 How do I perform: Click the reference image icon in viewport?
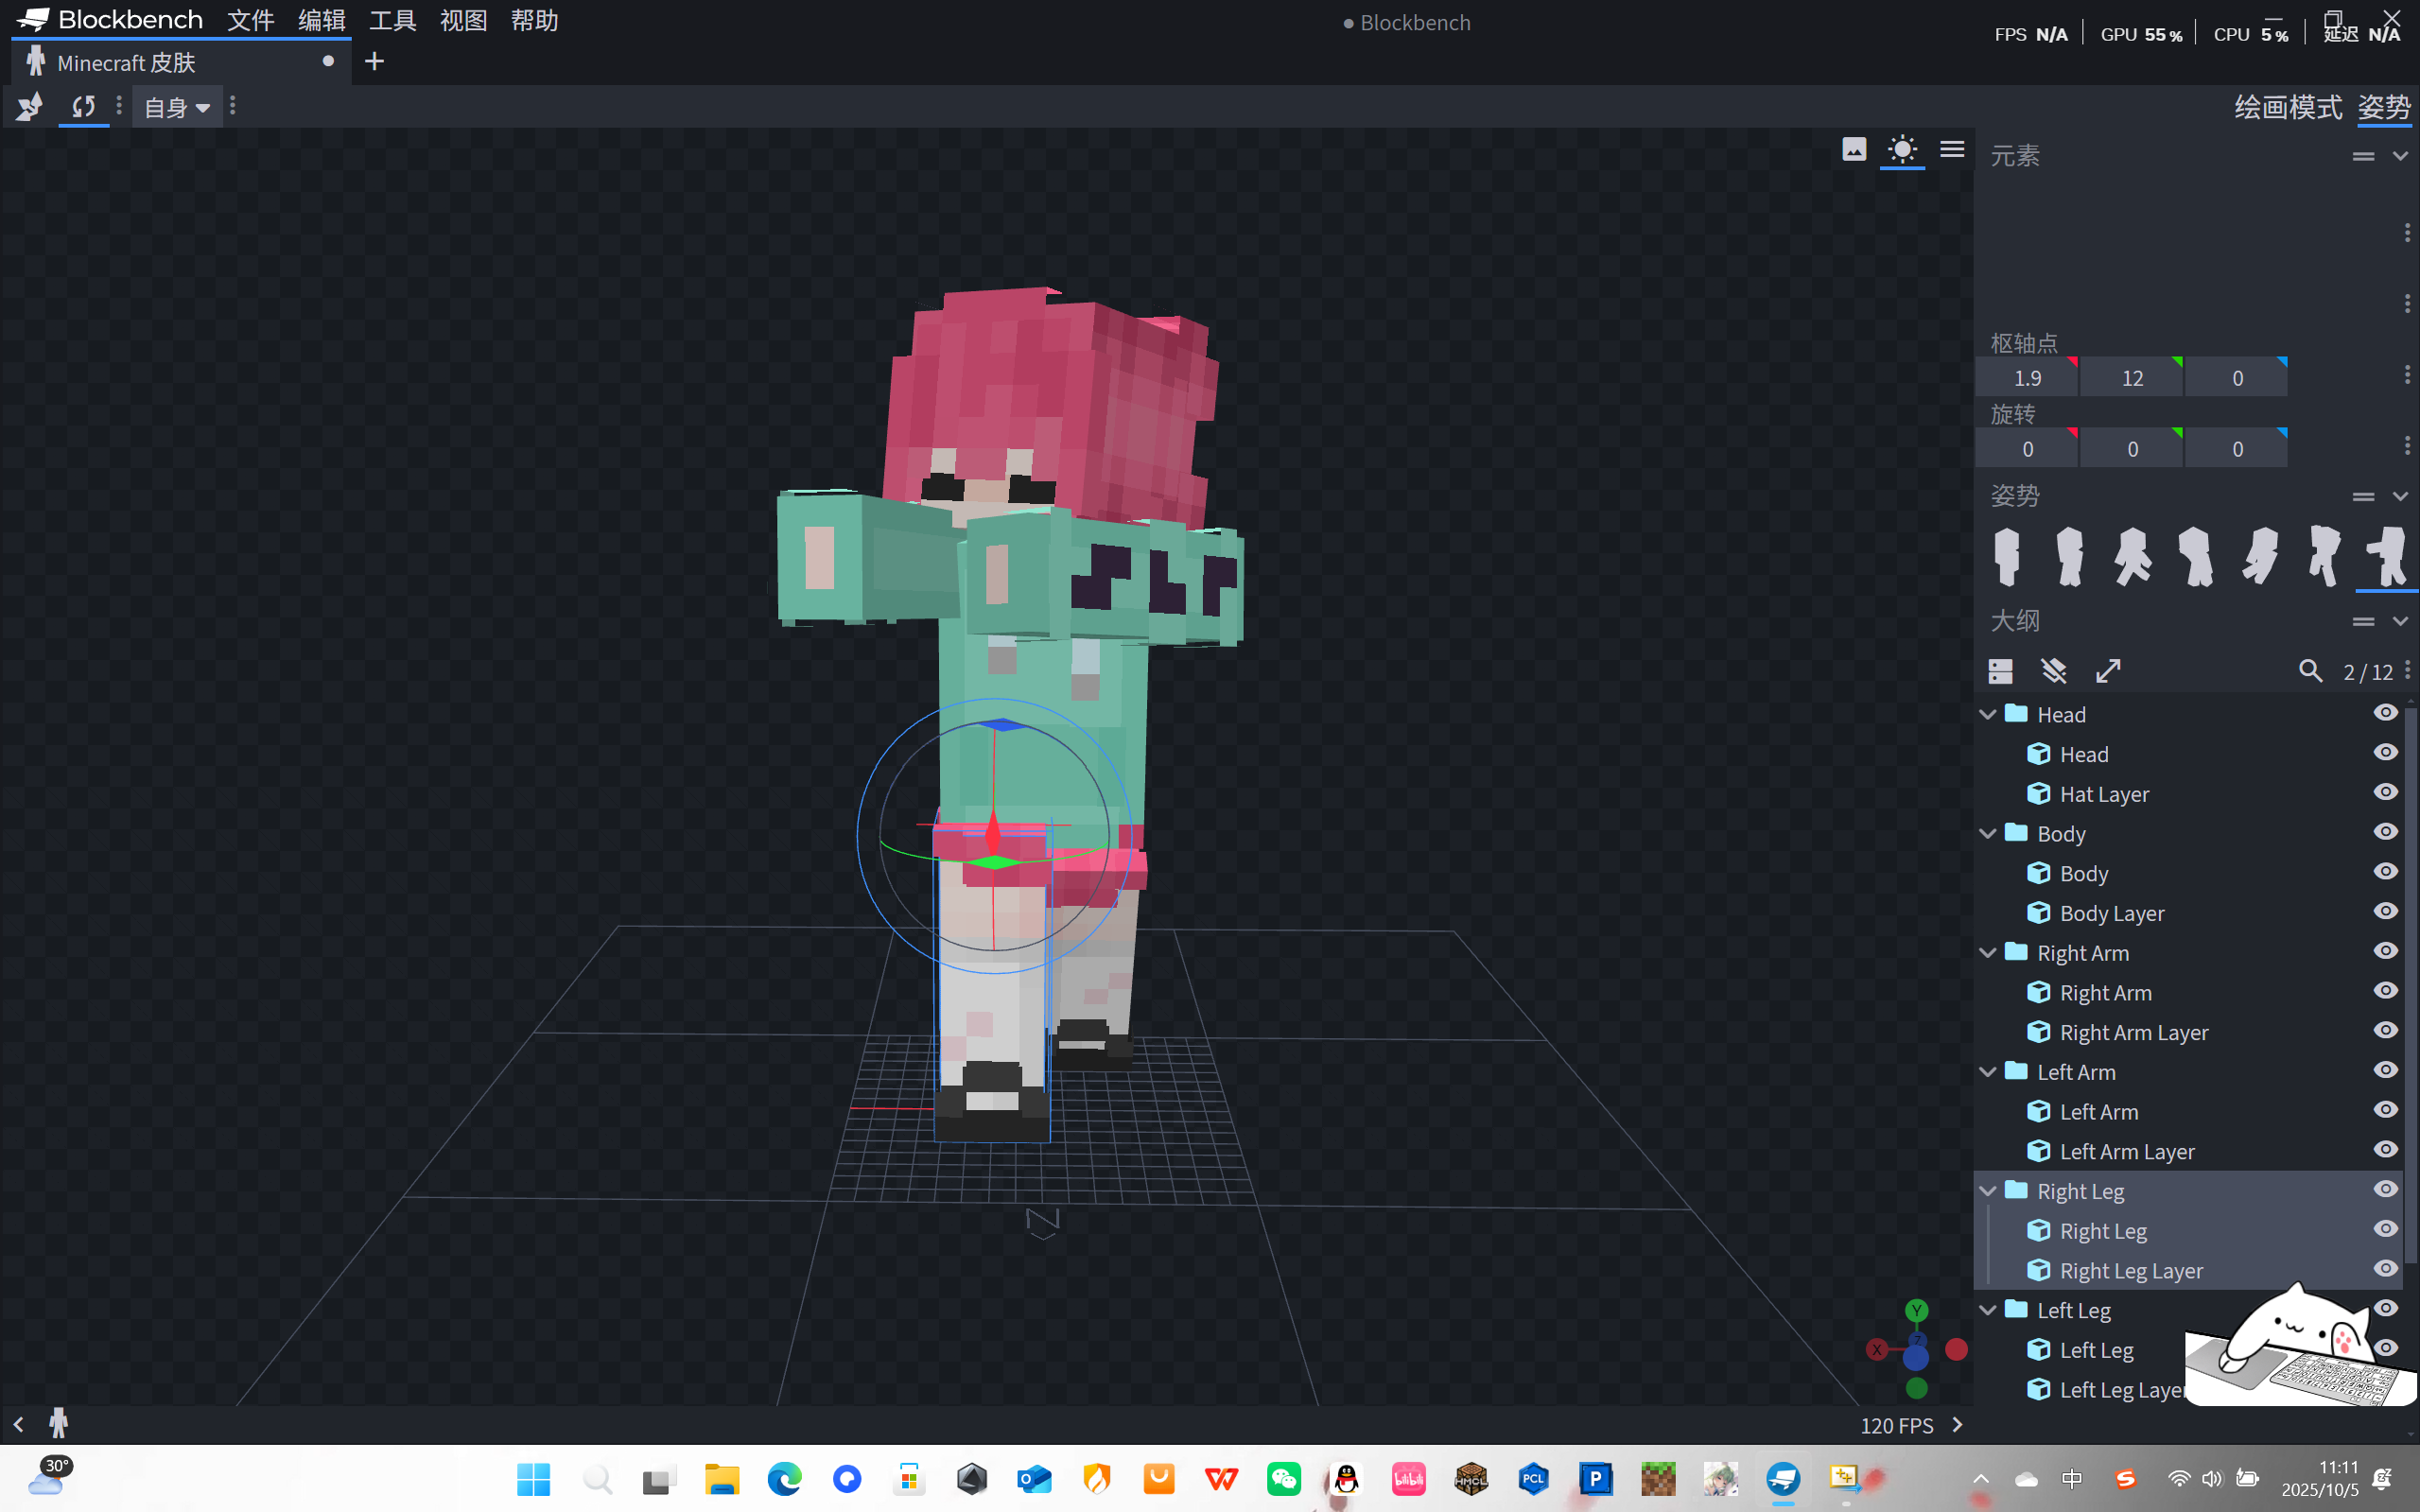(1854, 150)
